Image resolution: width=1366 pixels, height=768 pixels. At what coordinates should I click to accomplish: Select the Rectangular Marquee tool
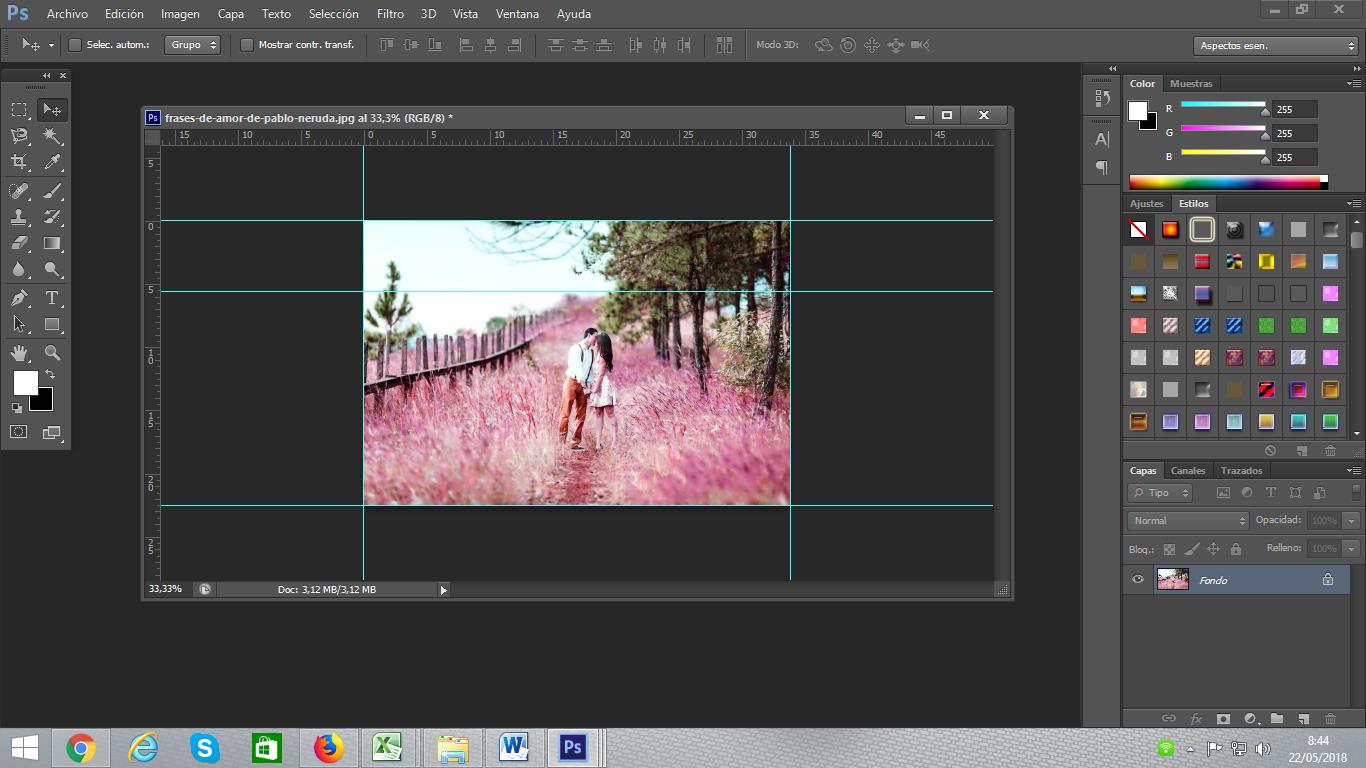[19, 109]
